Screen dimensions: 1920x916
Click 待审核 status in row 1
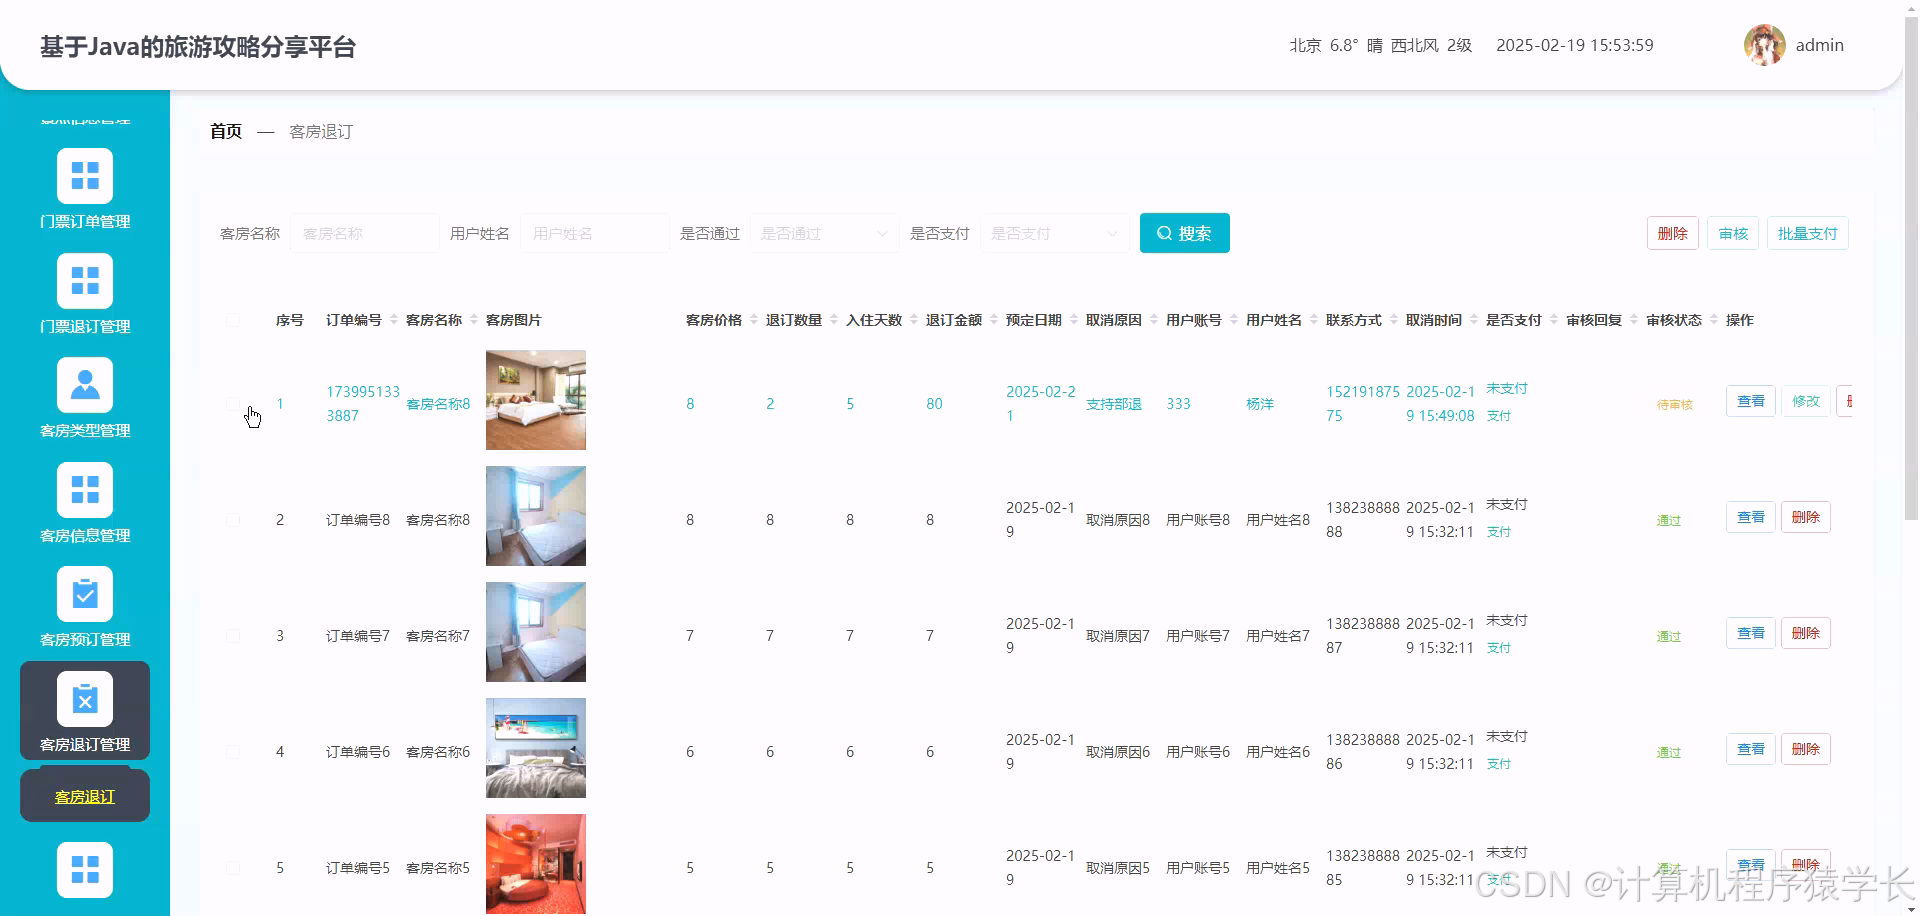pos(1674,405)
